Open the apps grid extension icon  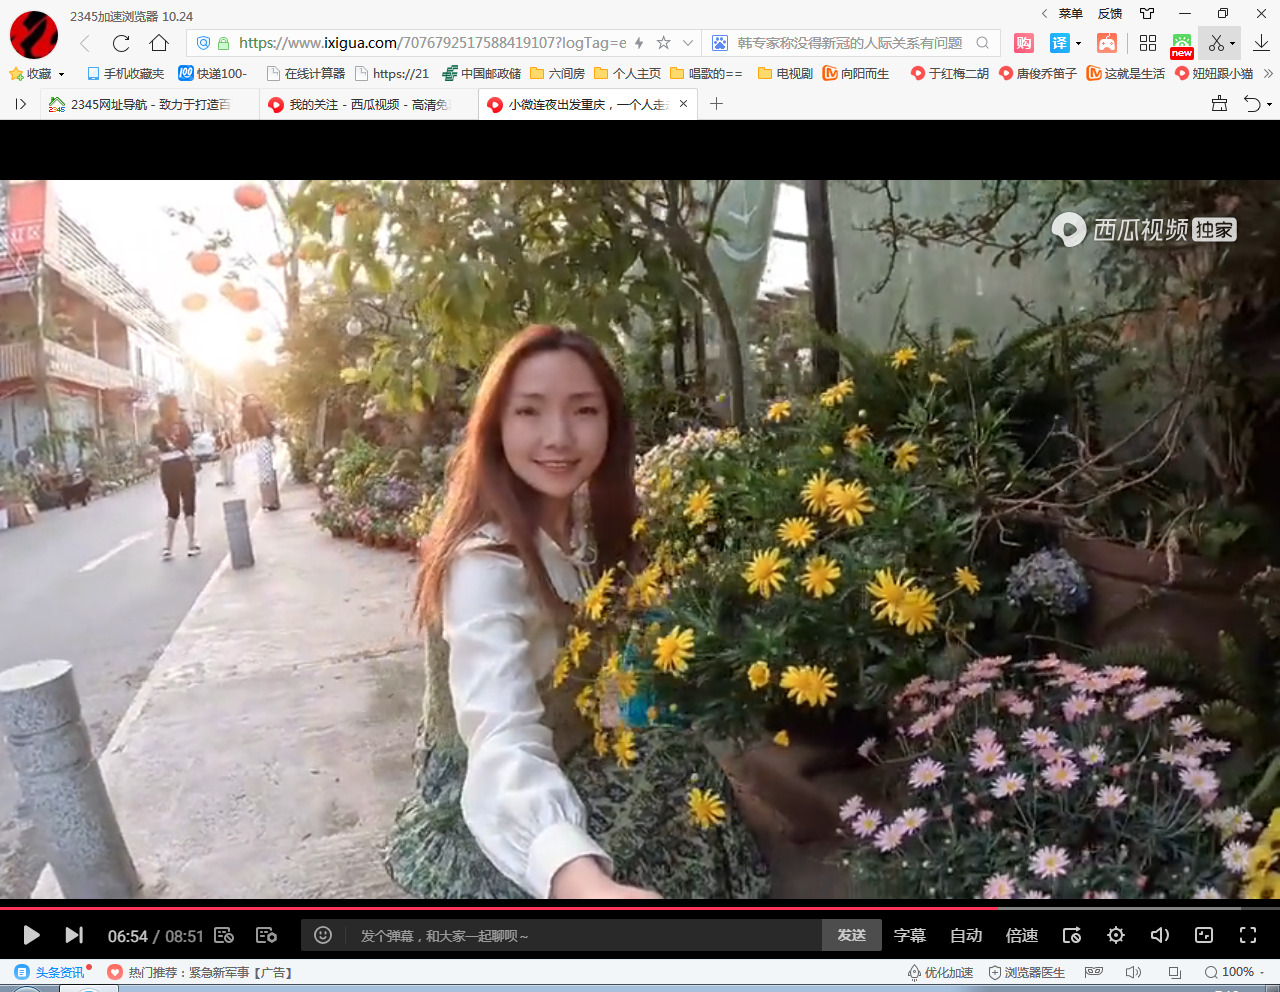pyautogui.click(x=1148, y=43)
